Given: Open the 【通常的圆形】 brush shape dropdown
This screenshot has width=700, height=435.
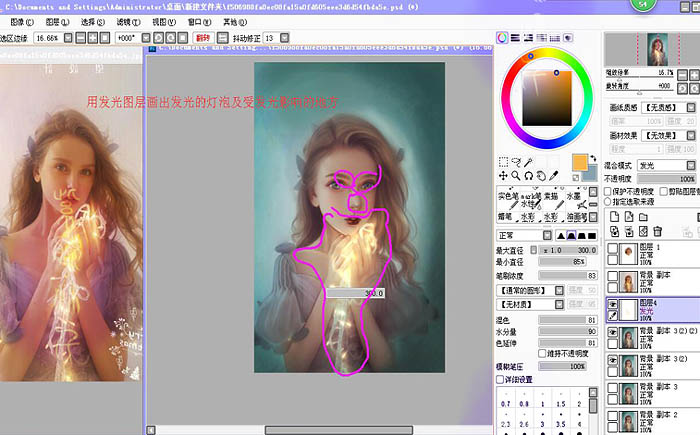Looking at the screenshot, I should tap(559, 291).
